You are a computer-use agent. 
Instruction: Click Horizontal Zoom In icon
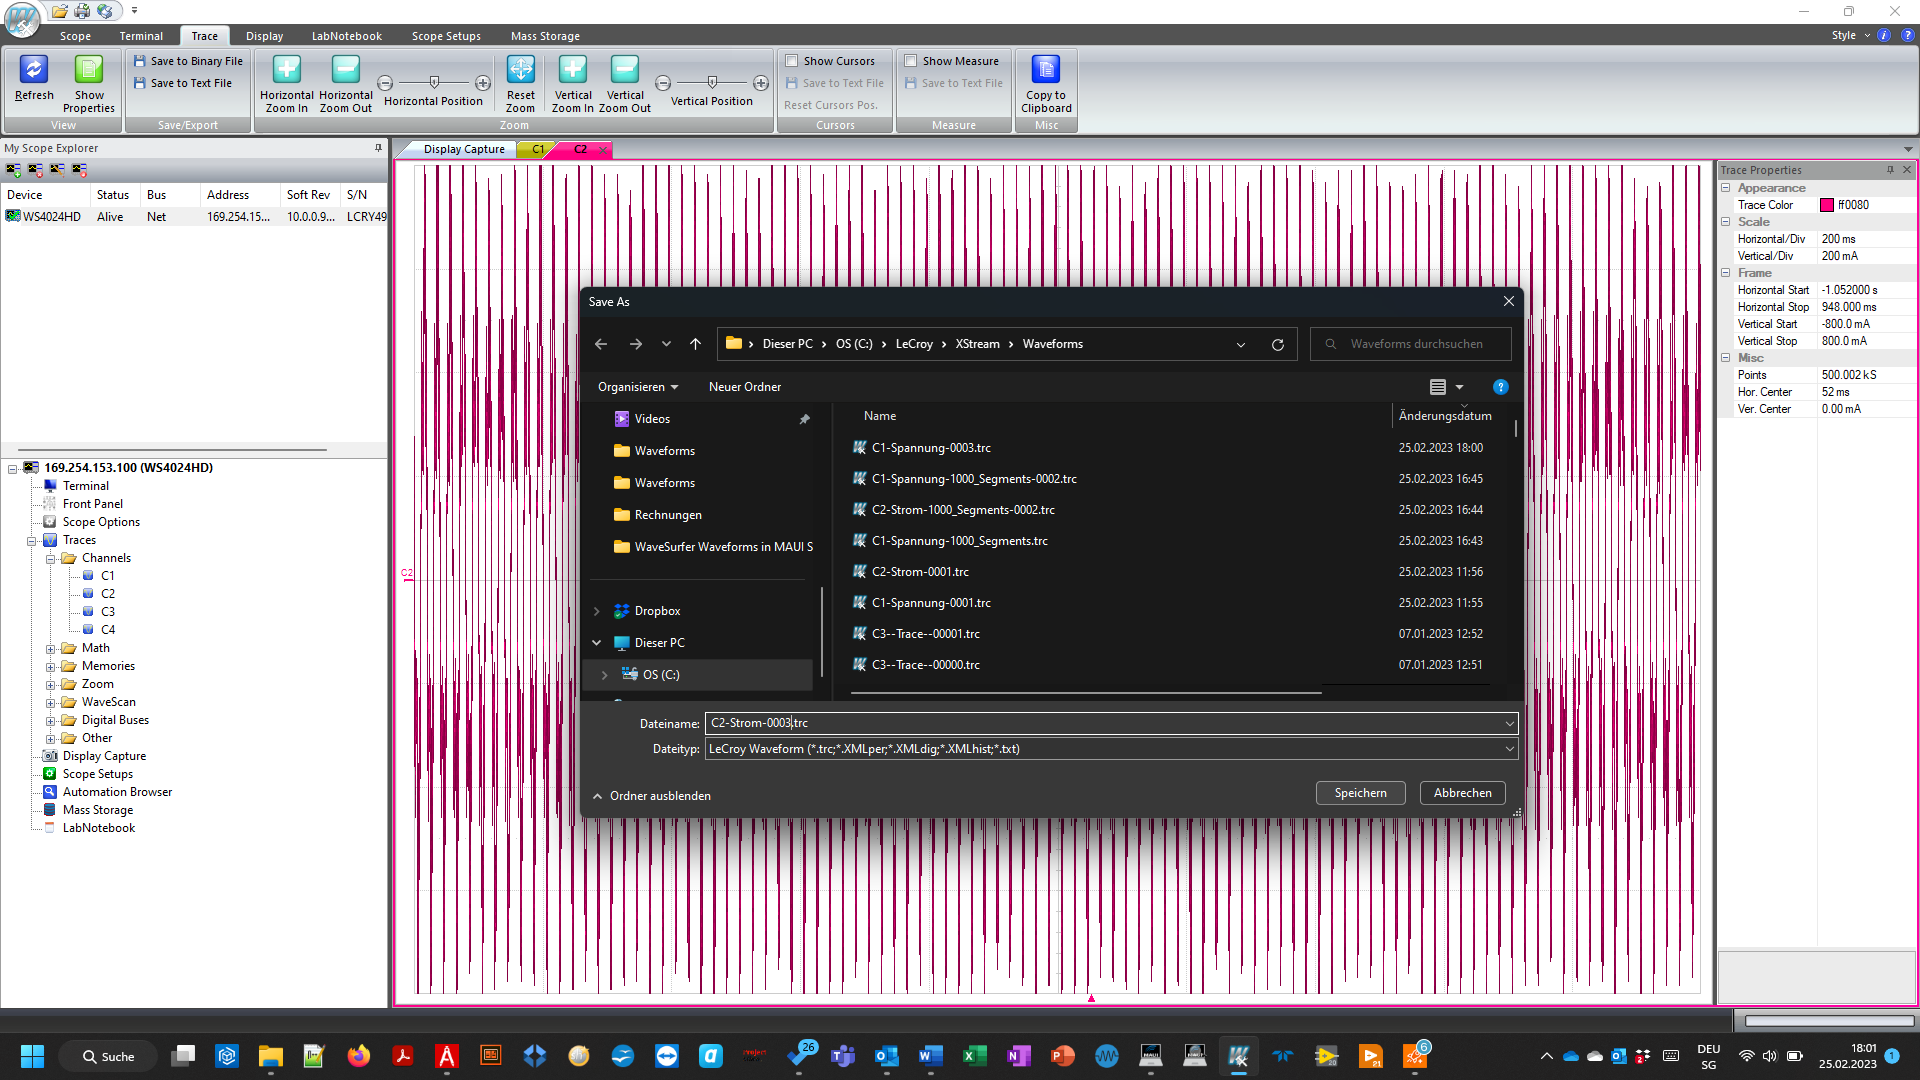pyautogui.click(x=286, y=70)
